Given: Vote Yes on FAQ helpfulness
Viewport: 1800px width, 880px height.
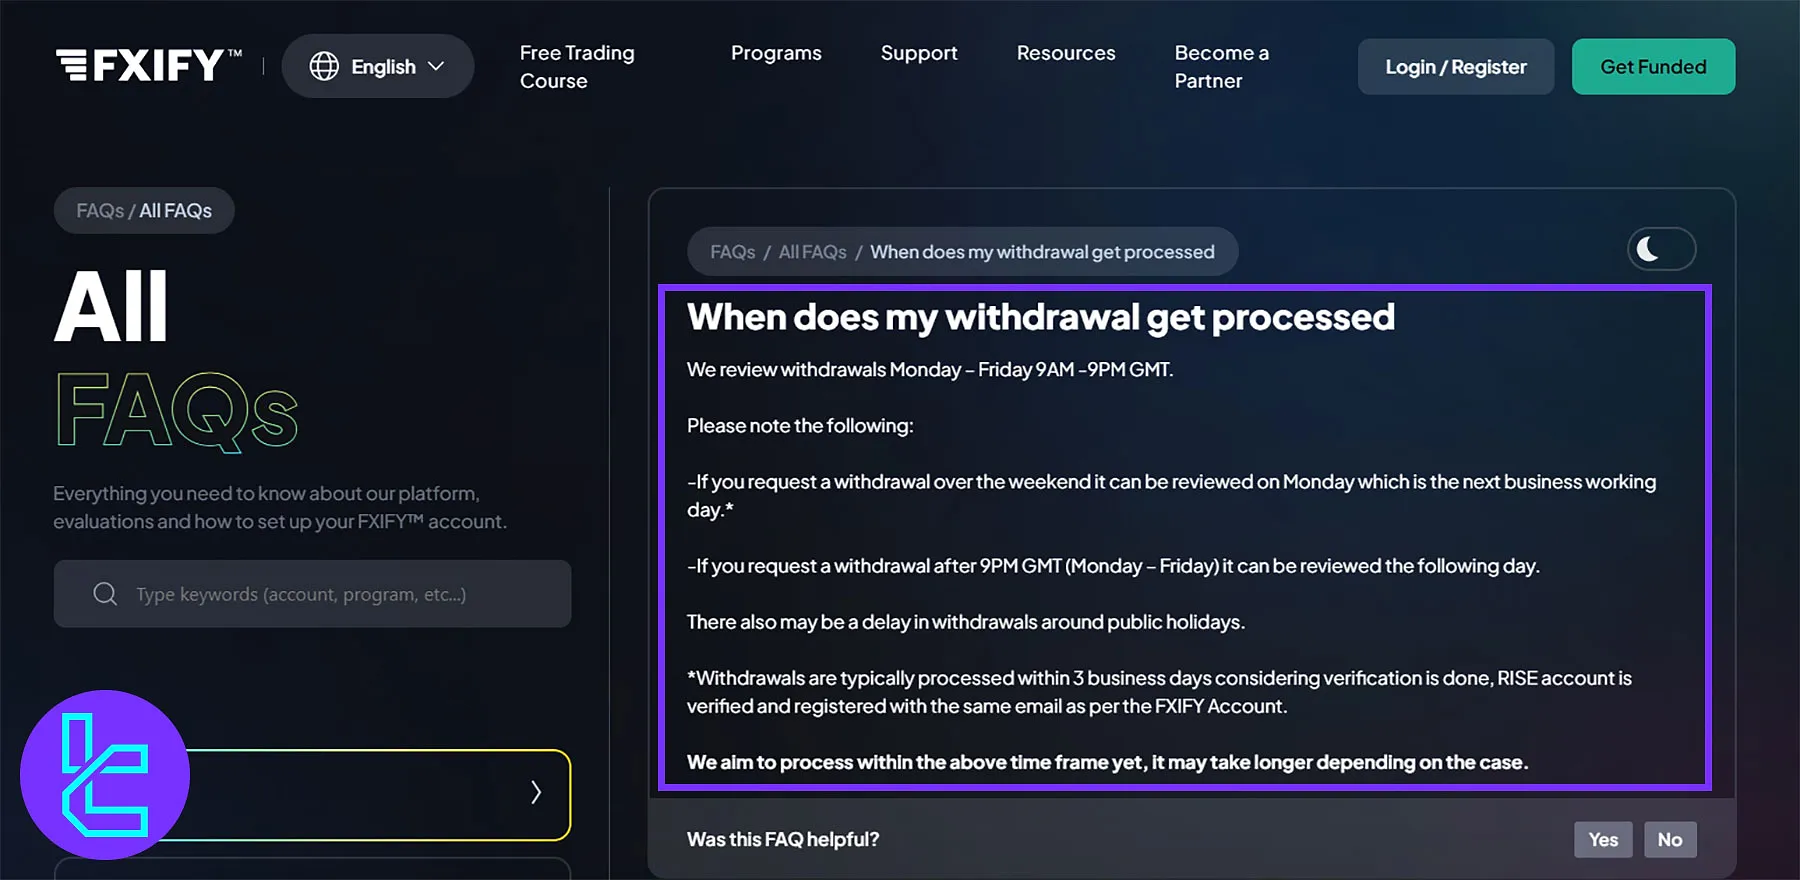Looking at the screenshot, I should pyautogui.click(x=1603, y=840).
